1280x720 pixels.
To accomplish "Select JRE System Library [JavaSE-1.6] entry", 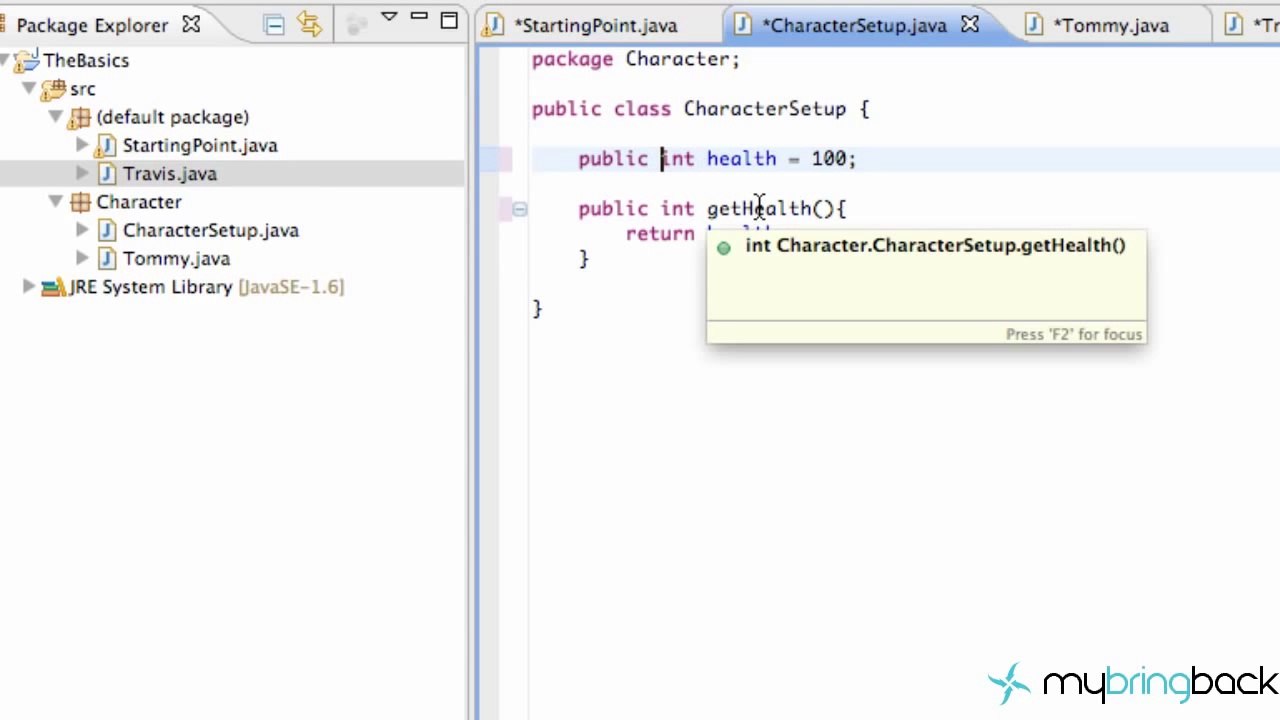I will tap(206, 287).
